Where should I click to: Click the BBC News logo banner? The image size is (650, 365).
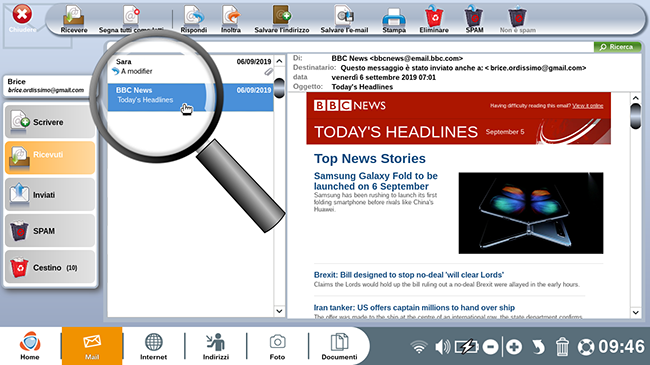(349, 106)
